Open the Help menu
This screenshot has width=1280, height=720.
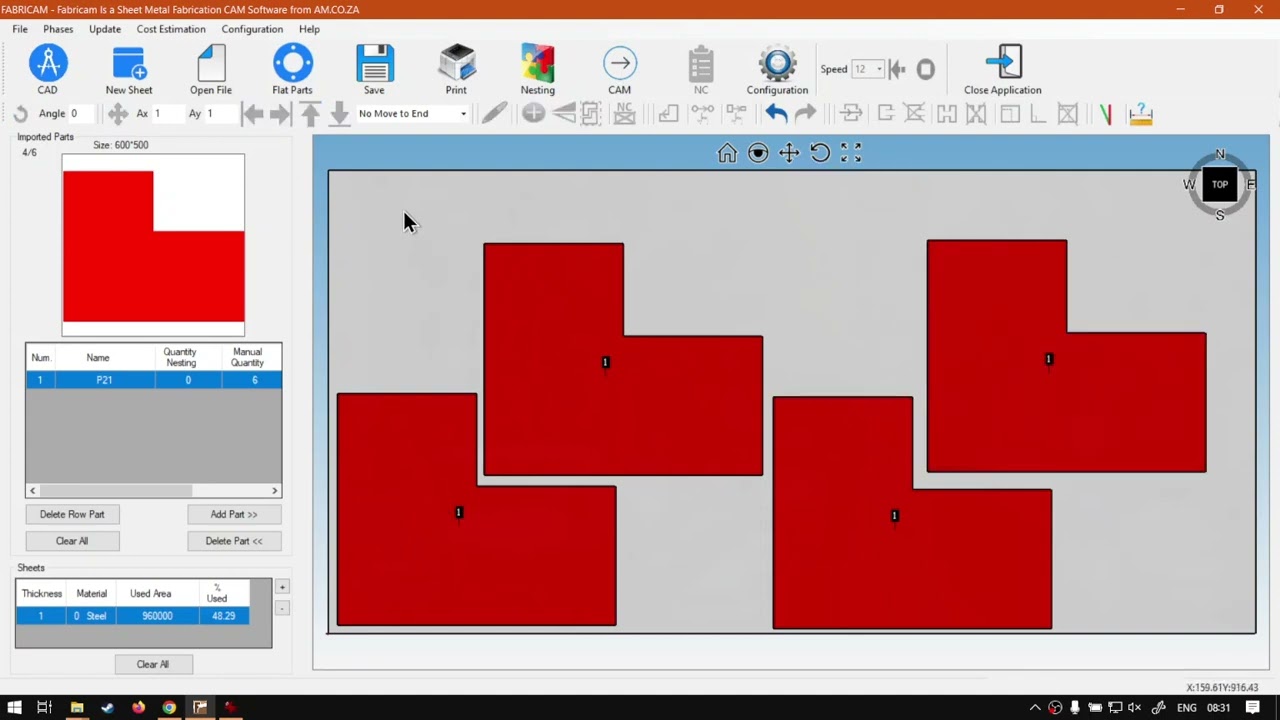(309, 29)
